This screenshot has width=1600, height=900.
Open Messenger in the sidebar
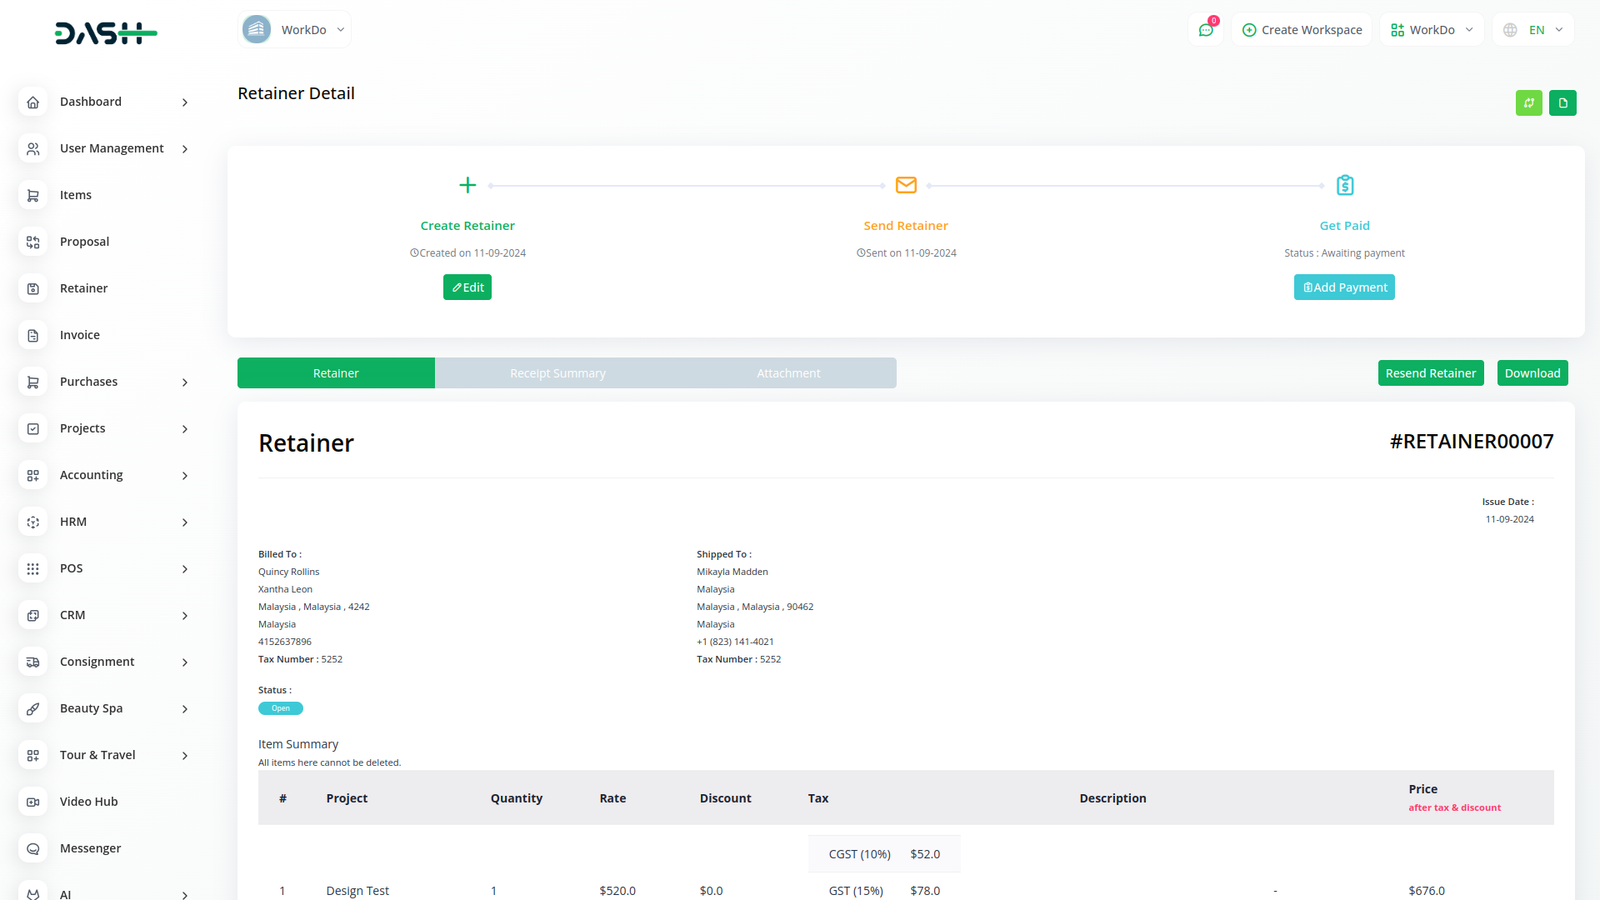90,848
